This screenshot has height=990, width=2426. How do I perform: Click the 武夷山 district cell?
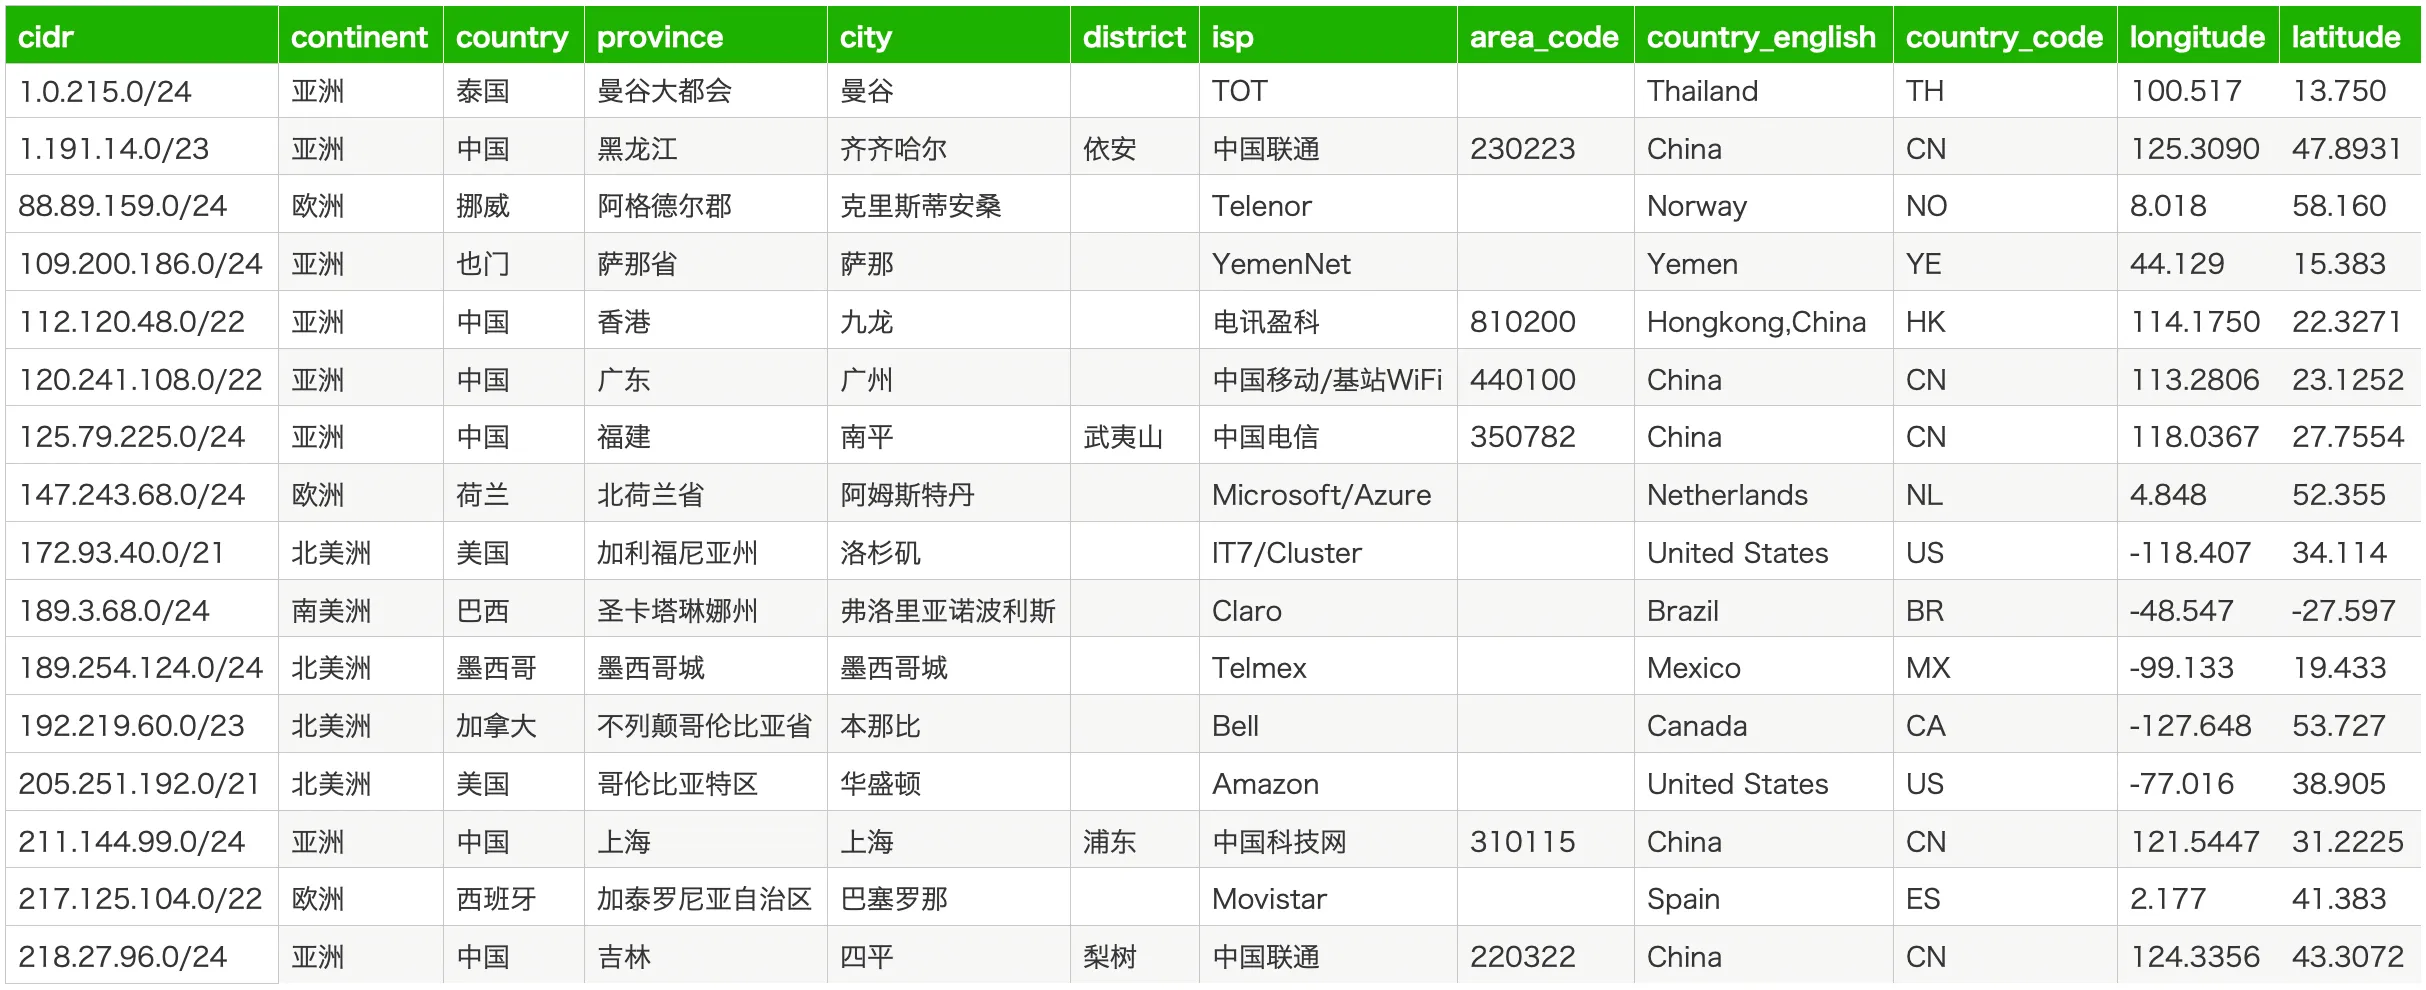pyautogui.click(x=1135, y=436)
